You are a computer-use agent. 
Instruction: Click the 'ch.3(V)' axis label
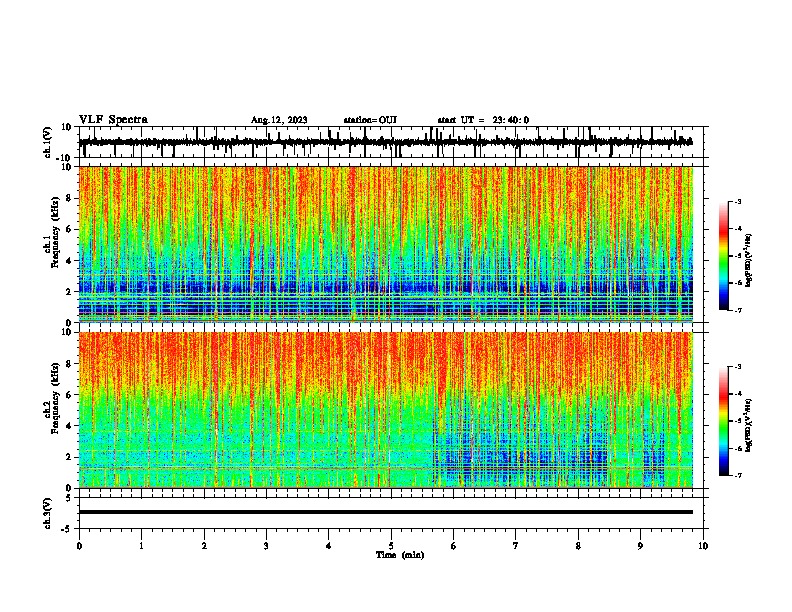[47, 513]
